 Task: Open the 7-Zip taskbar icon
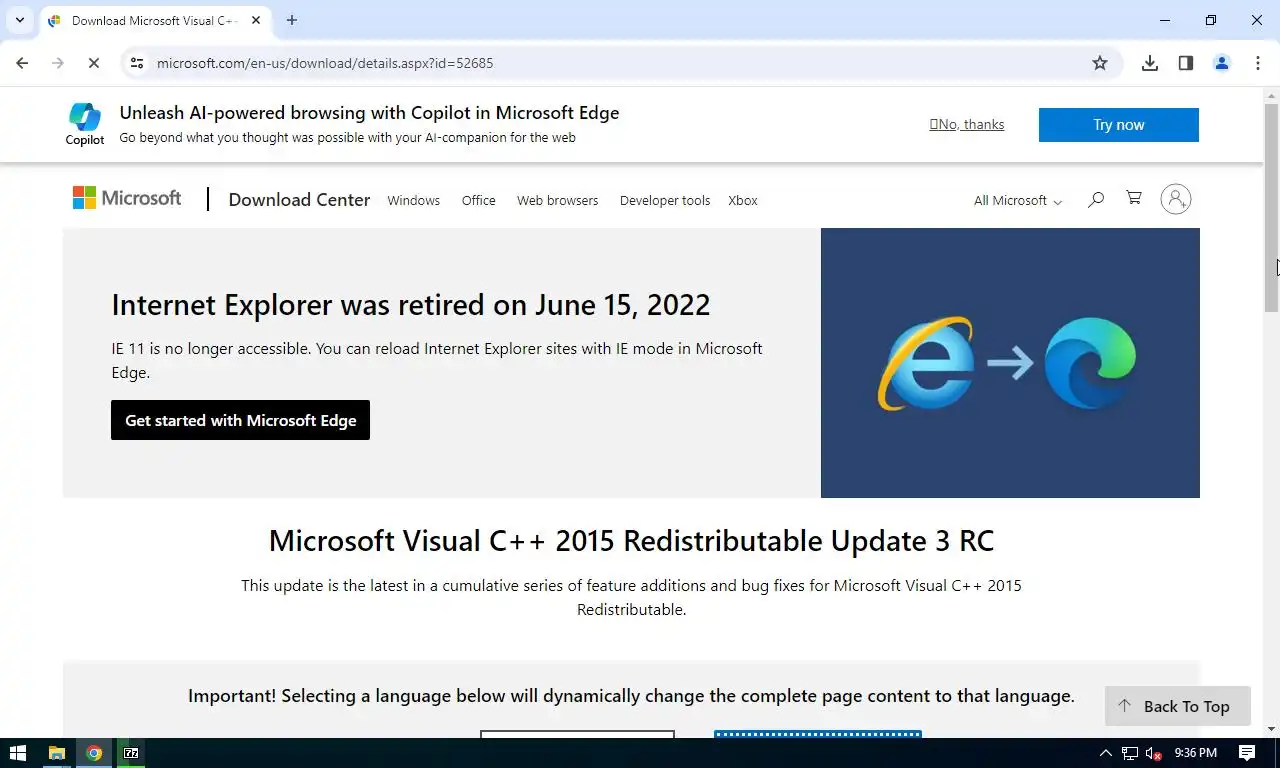(131, 753)
